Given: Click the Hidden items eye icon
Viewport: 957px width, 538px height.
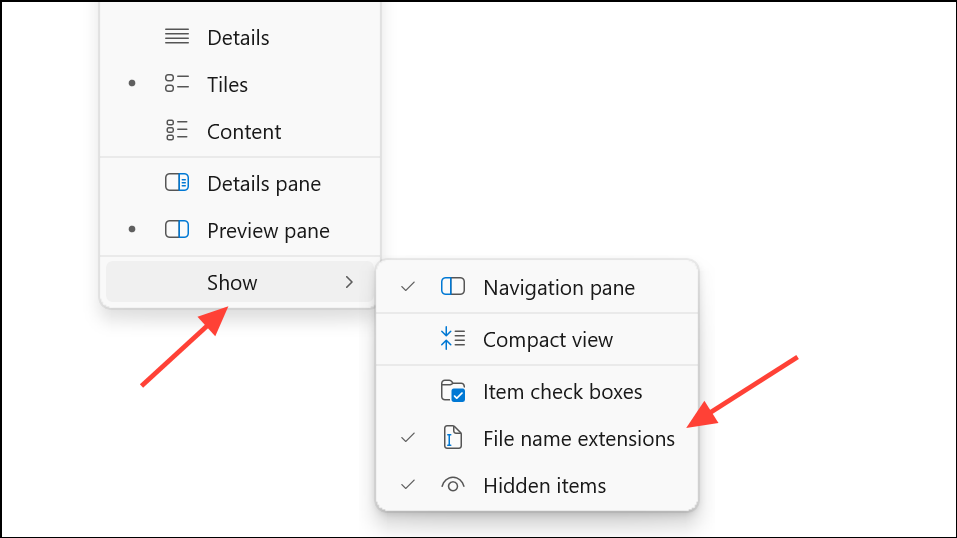Looking at the screenshot, I should (453, 486).
